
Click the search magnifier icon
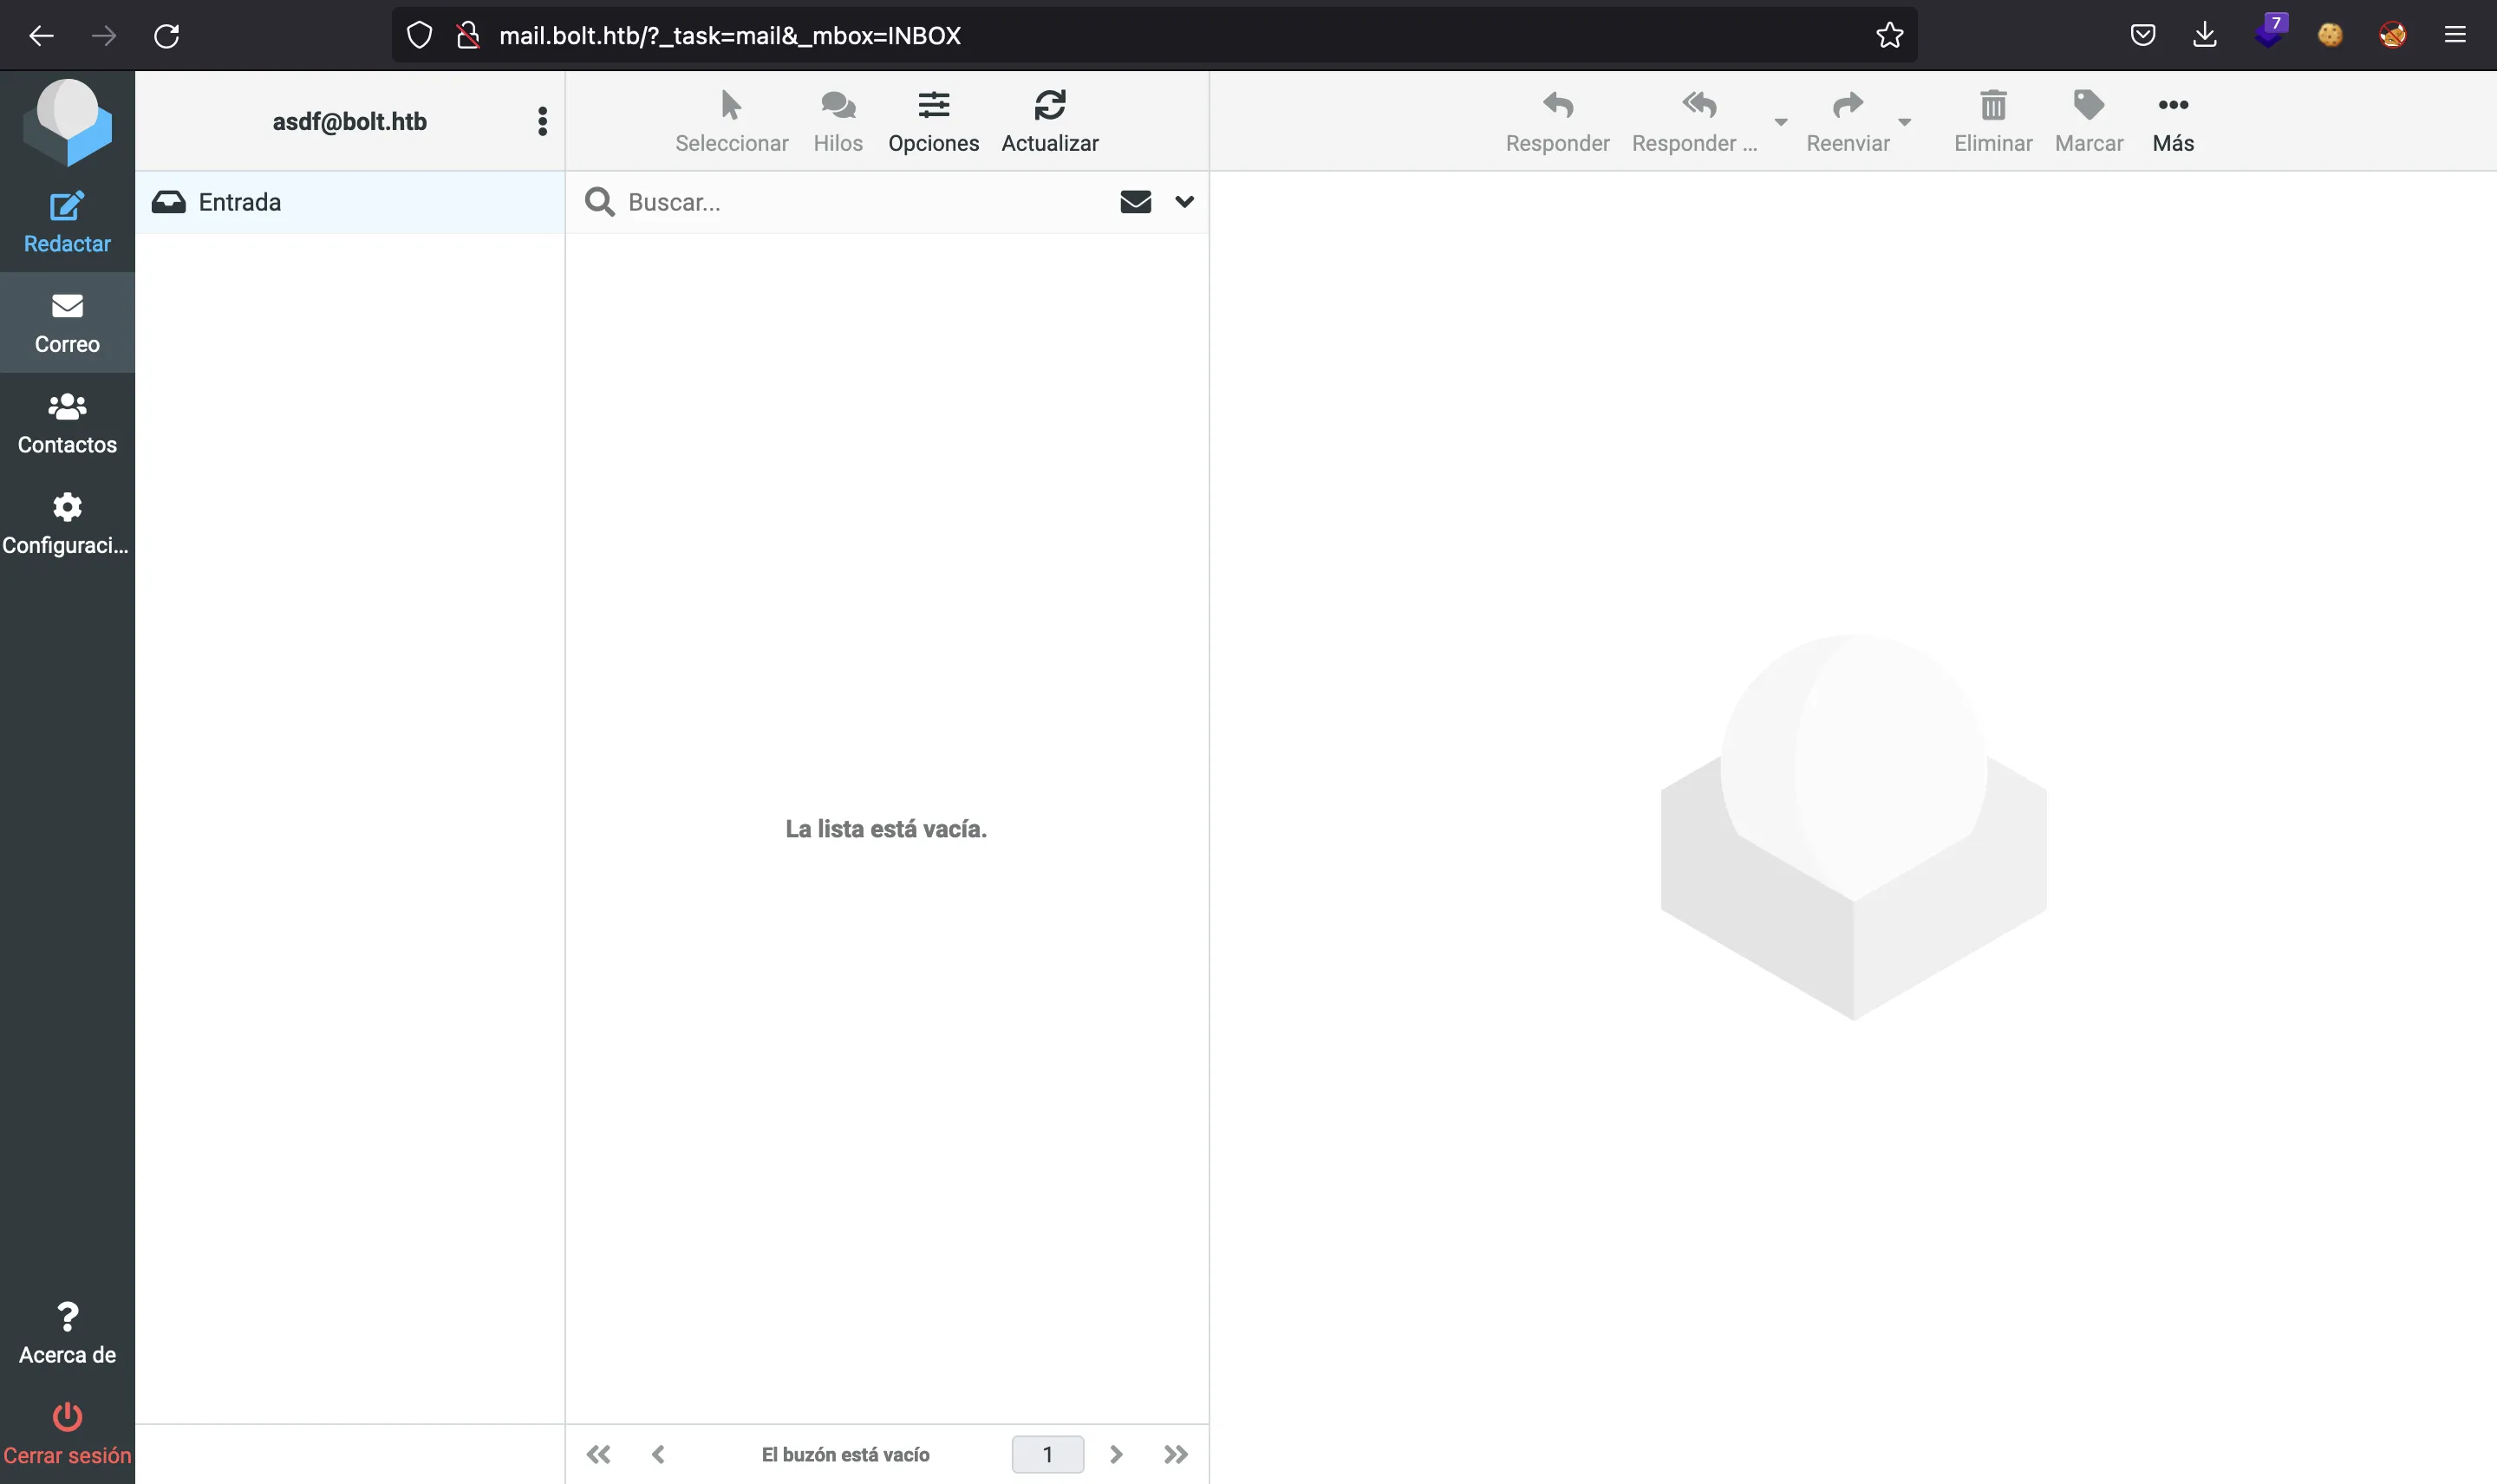pos(599,202)
